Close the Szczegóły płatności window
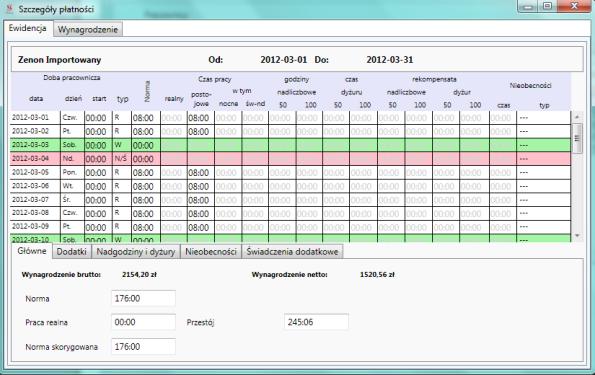Image resolution: width=595 pixels, height=375 pixels. pyautogui.click(x=575, y=6)
